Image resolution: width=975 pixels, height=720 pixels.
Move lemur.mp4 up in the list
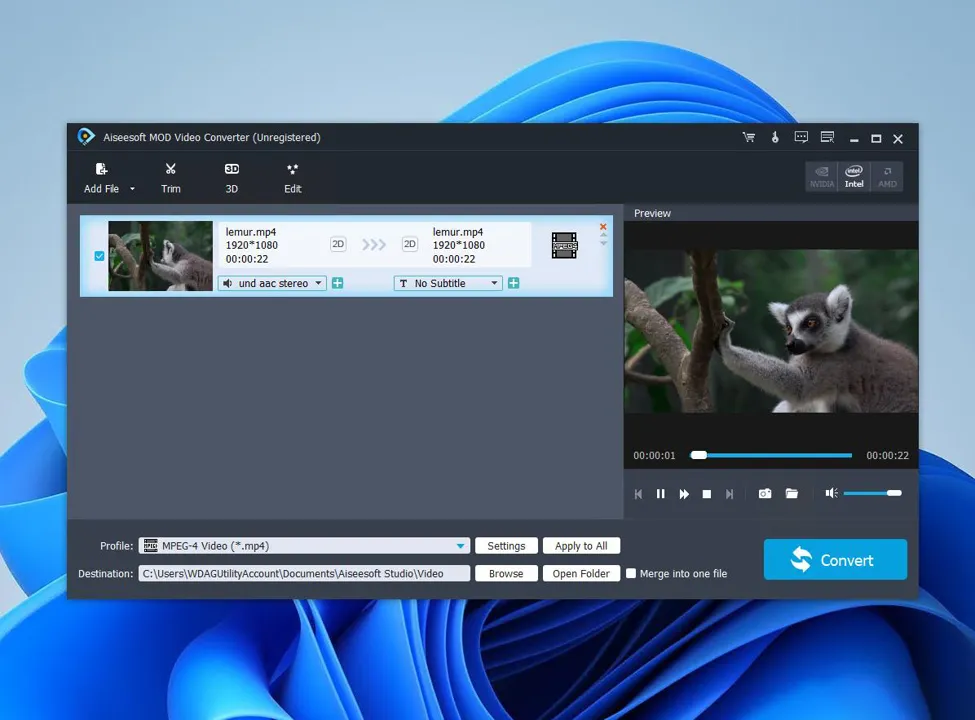tap(603, 235)
